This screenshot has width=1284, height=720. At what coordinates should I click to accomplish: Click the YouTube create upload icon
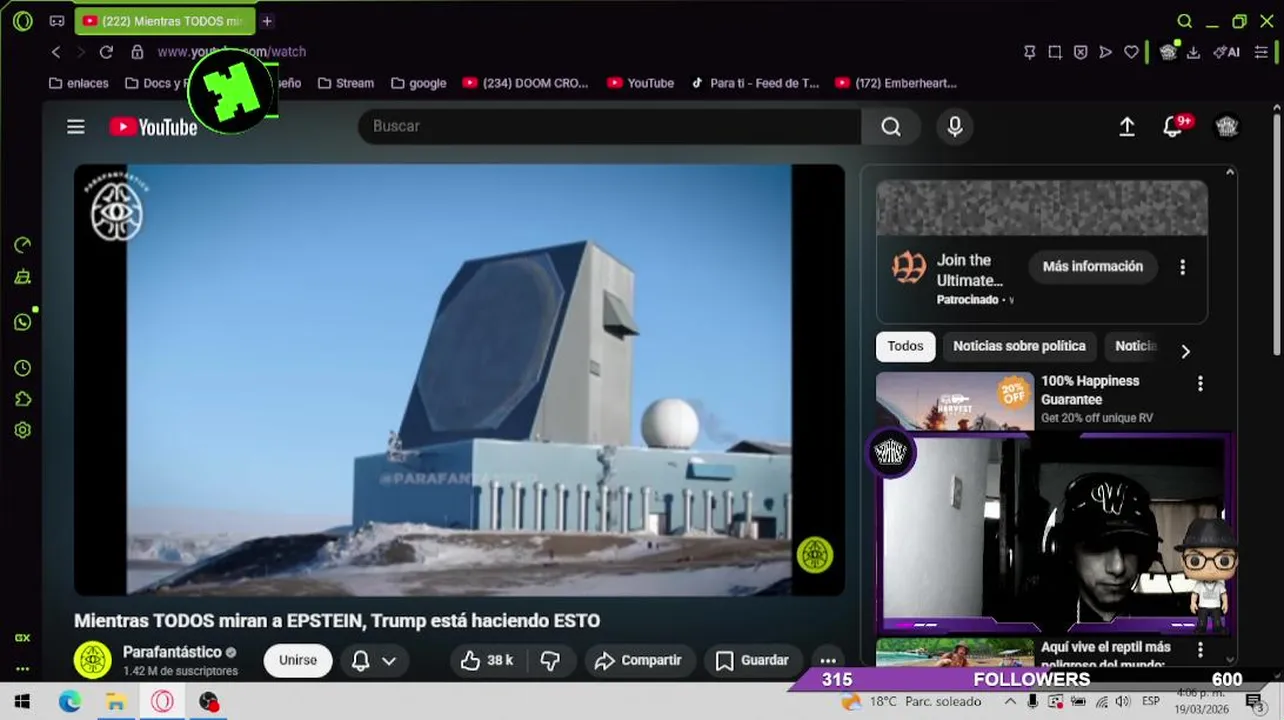click(x=1126, y=126)
